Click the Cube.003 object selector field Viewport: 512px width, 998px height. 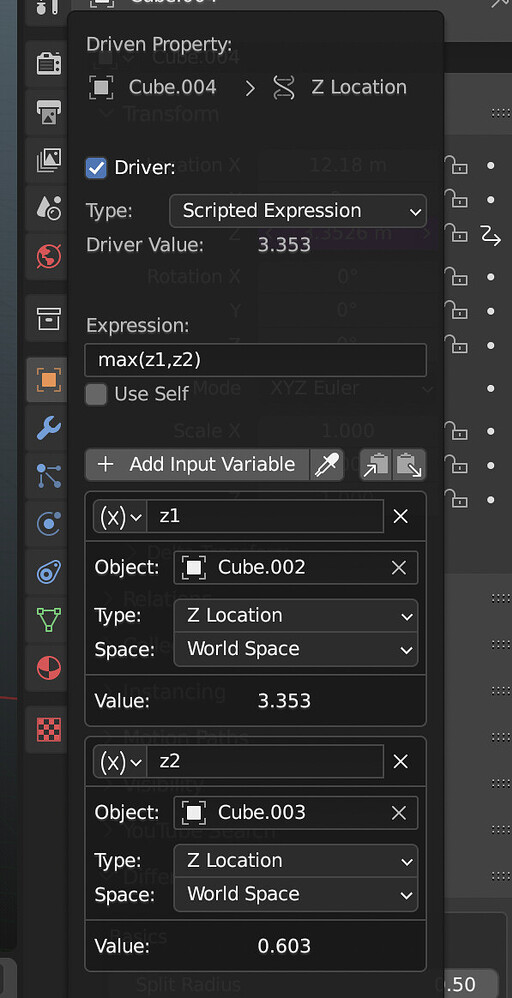point(295,813)
